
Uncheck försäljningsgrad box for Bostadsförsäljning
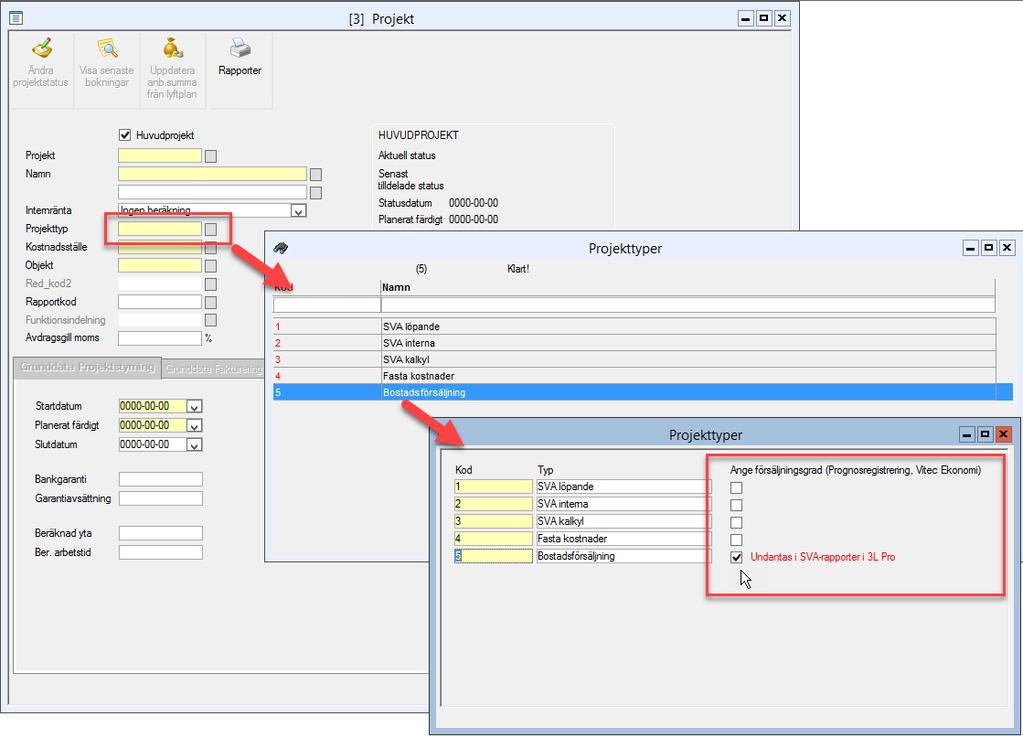736,557
